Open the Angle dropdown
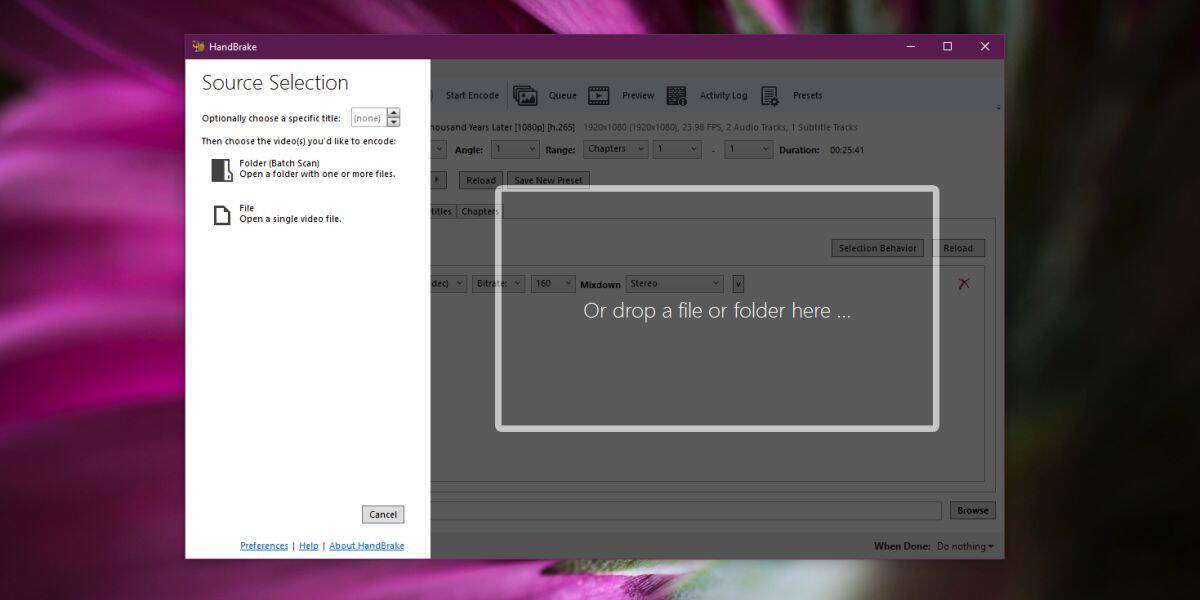Viewport: 1200px width, 600px height. coord(516,149)
